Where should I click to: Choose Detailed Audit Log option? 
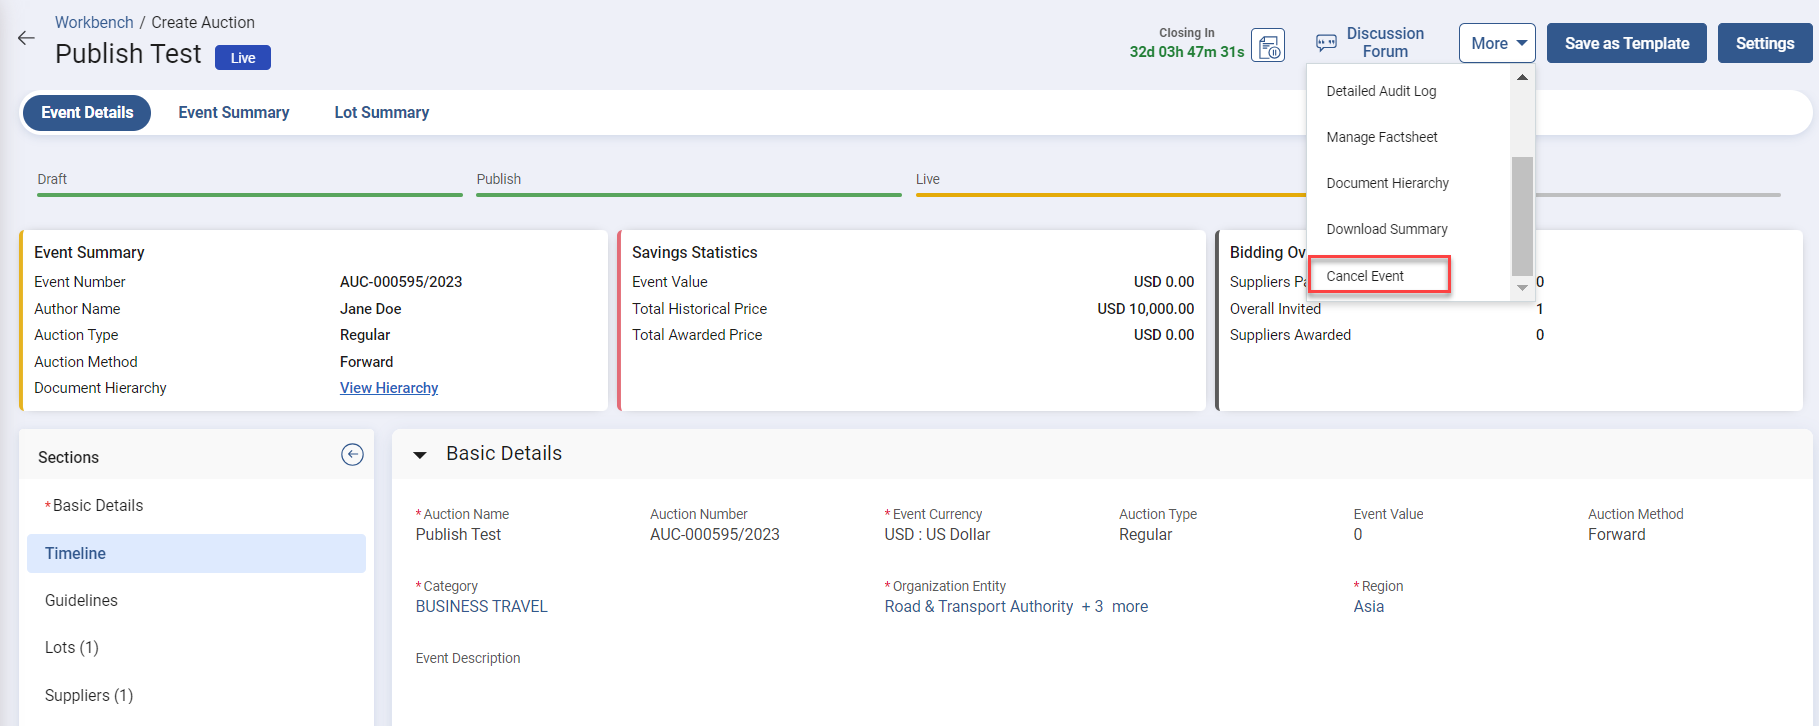(x=1381, y=91)
